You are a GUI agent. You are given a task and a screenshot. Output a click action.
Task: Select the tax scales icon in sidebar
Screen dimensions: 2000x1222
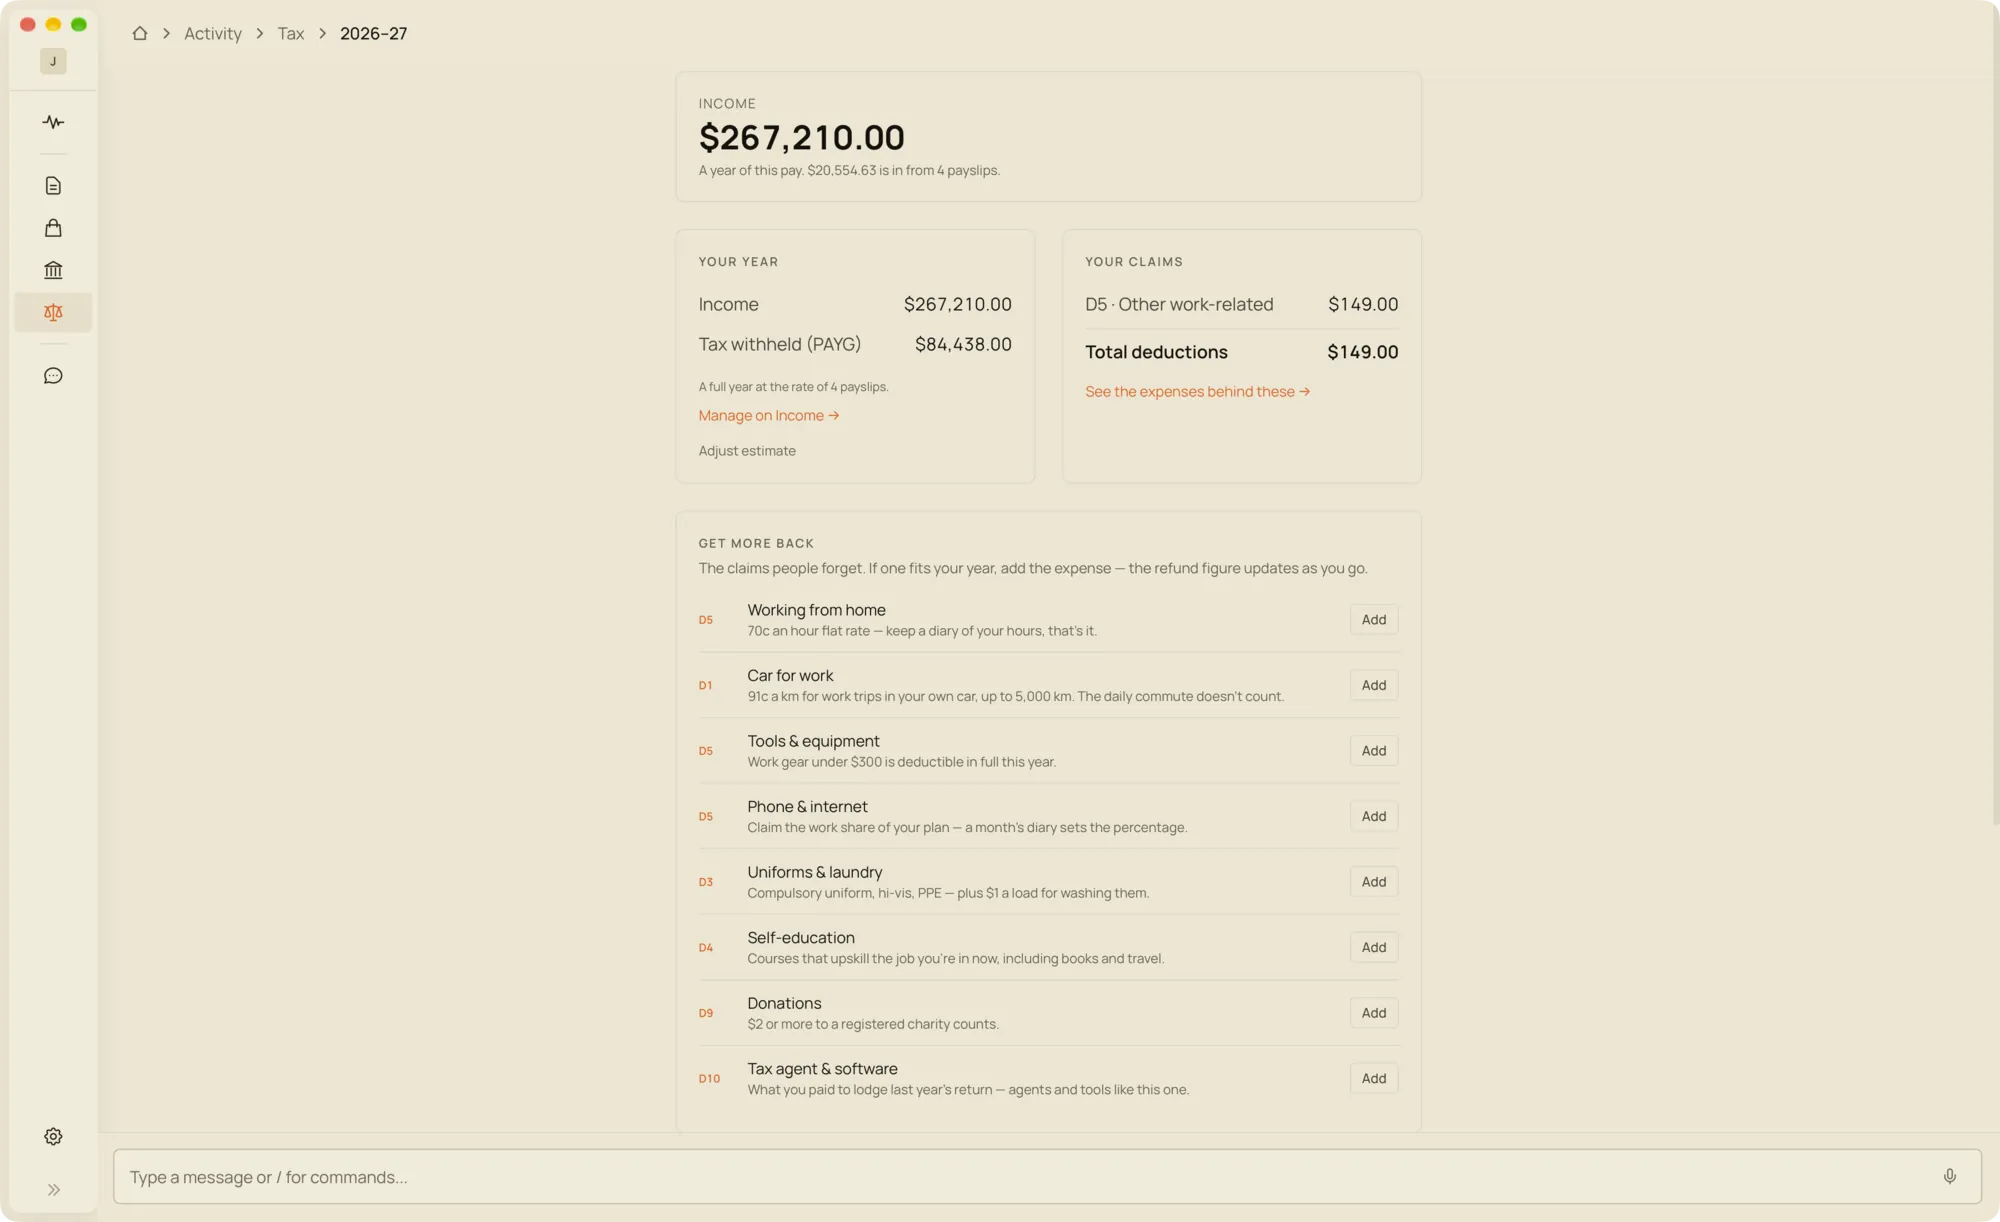pos(53,312)
